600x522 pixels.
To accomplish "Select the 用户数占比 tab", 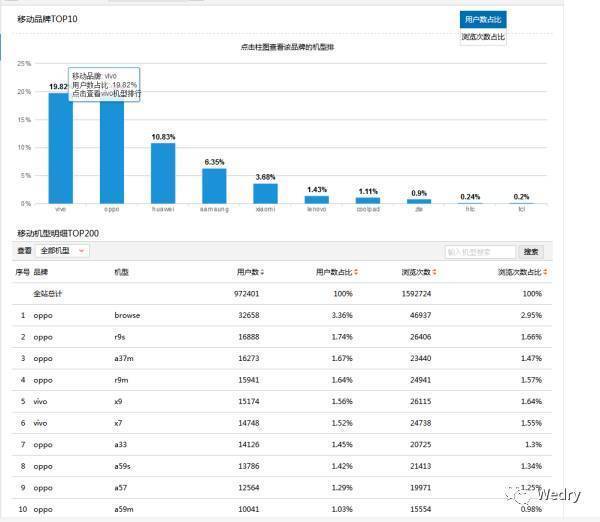I will [x=483, y=20].
